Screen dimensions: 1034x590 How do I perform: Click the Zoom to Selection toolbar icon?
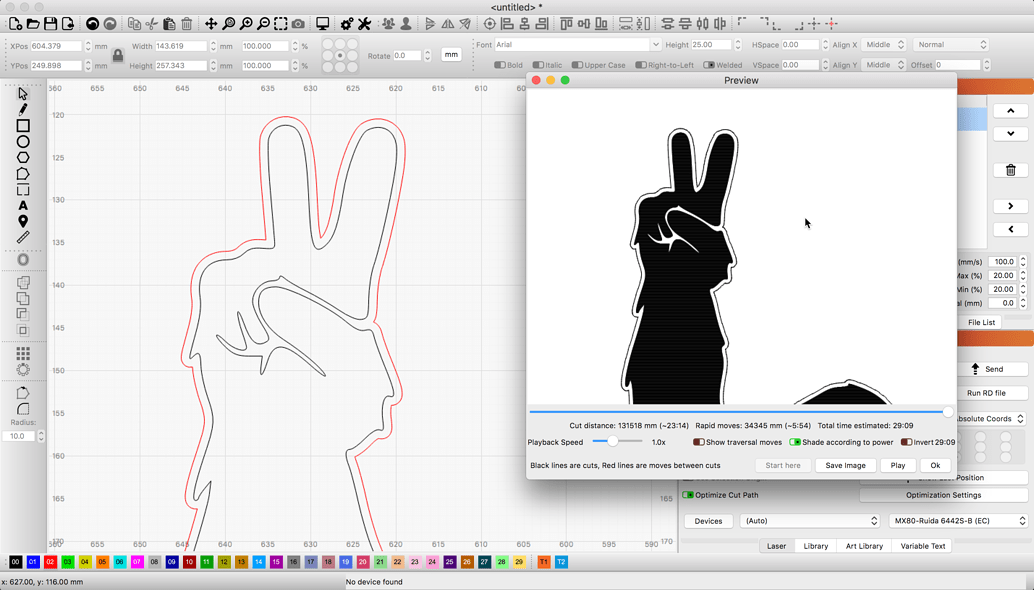pyautogui.click(x=282, y=22)
